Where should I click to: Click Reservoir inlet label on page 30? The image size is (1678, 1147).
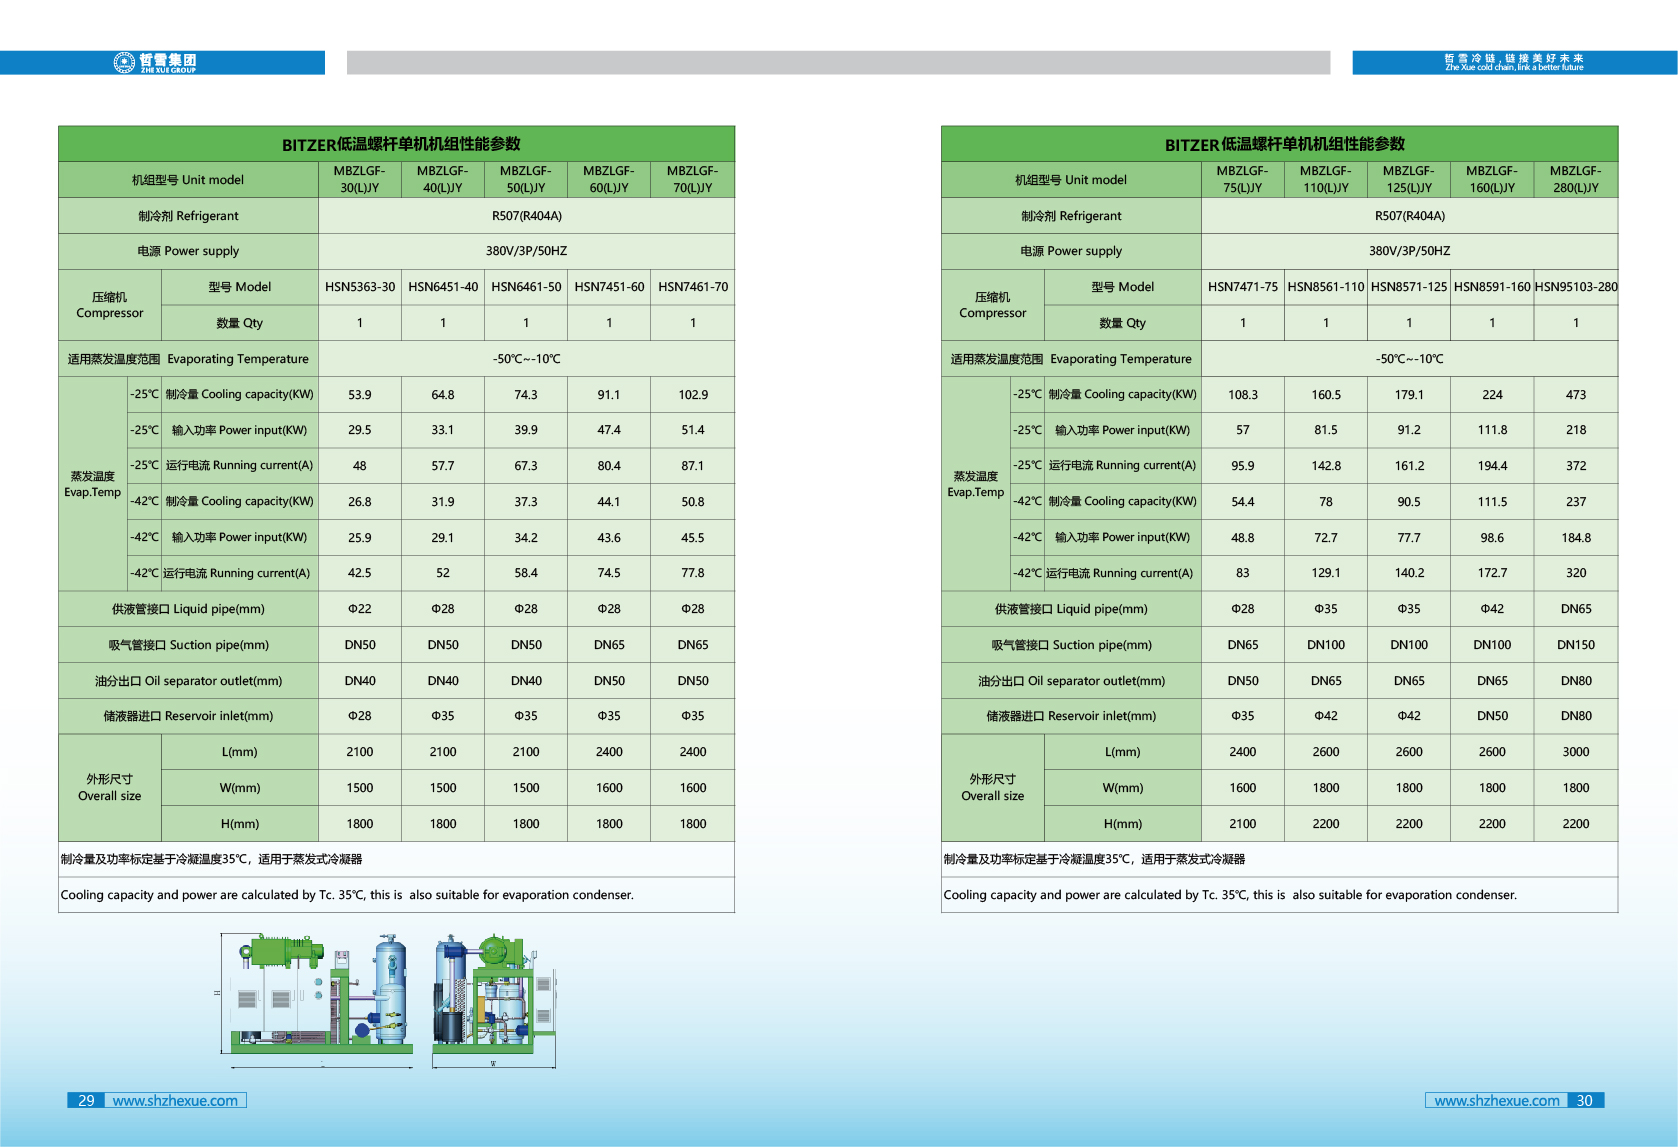(1071, 716)
